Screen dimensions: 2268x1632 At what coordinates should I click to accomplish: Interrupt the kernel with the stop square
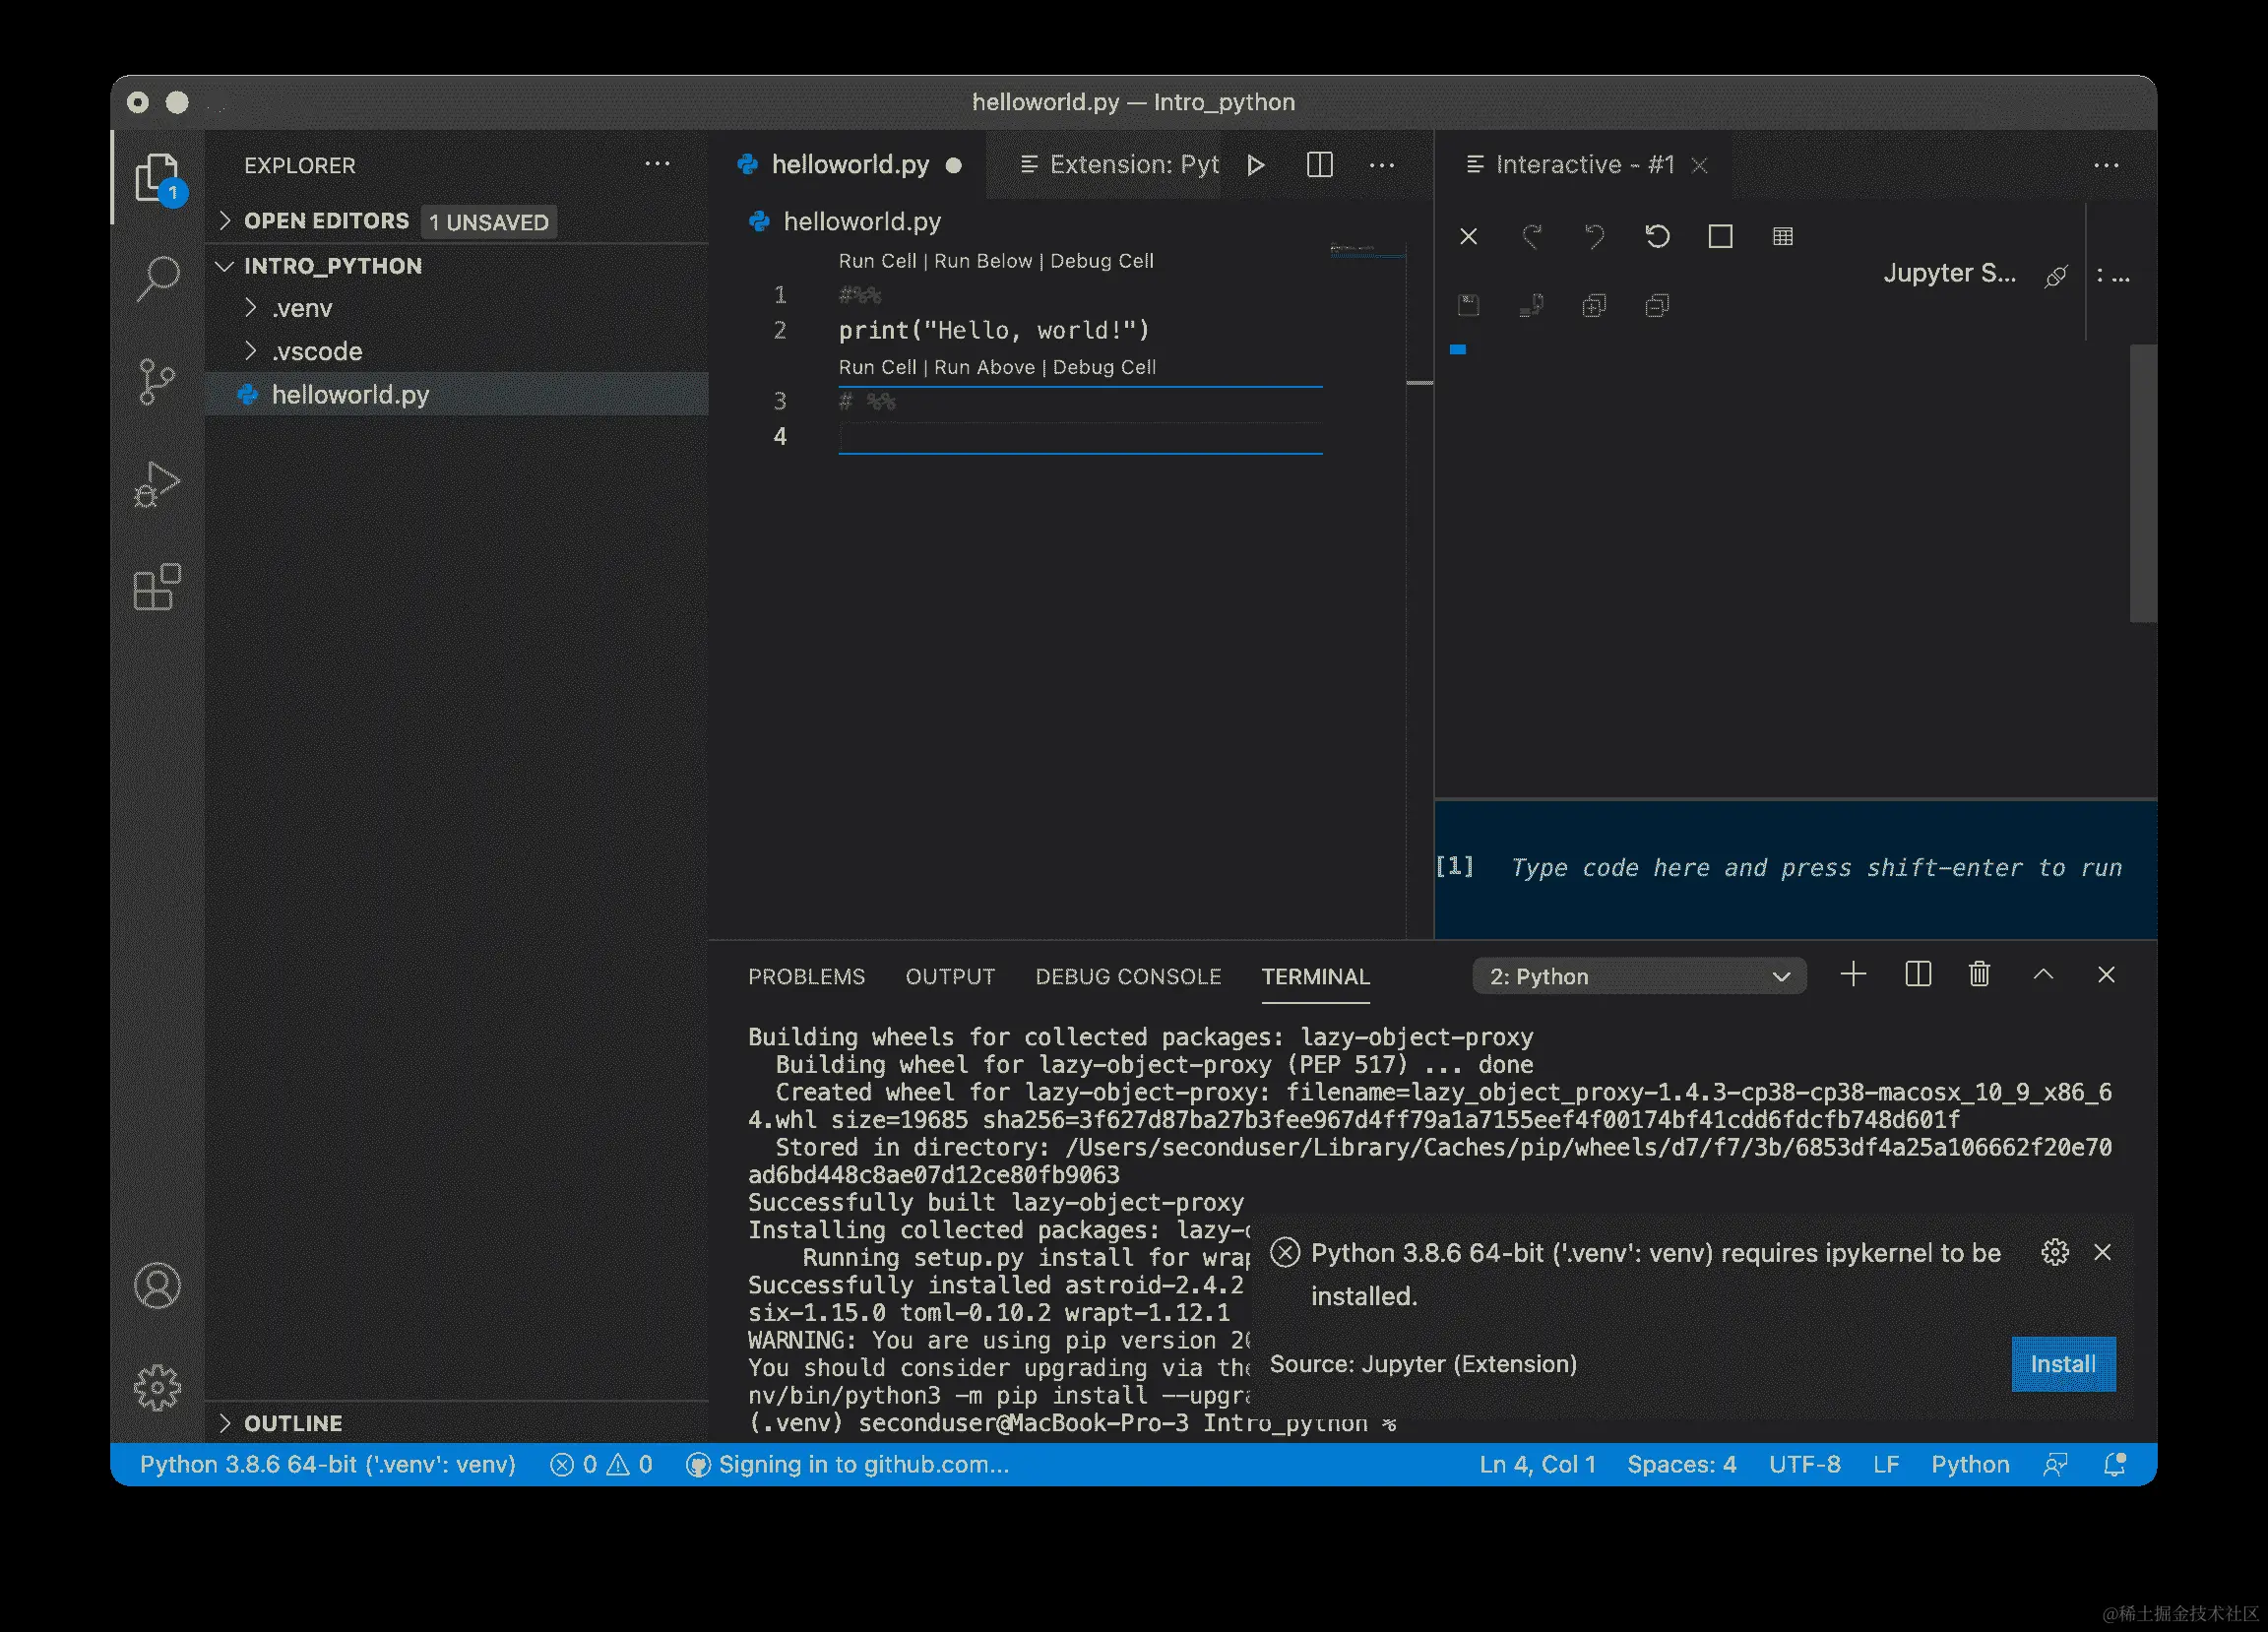pos(1720,237)
